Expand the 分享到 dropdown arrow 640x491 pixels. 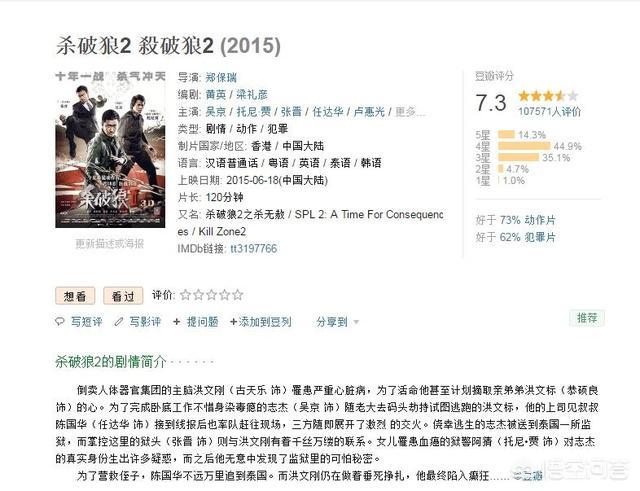tap(356, 322)
